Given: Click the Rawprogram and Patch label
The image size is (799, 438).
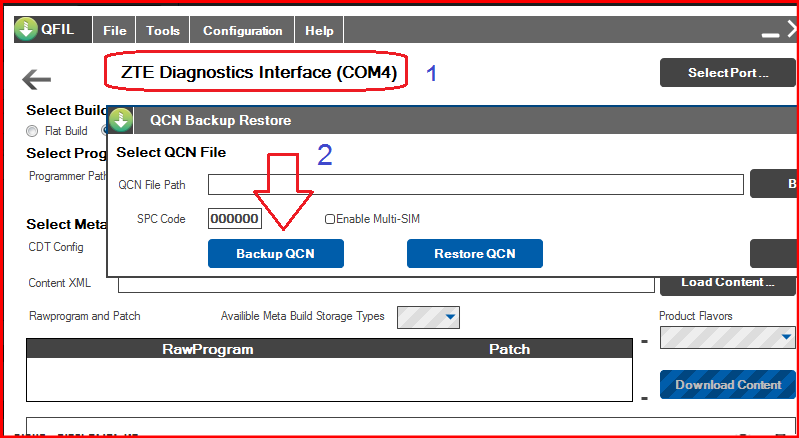Looking at the screenshot, I should click(x=85, y=316).
